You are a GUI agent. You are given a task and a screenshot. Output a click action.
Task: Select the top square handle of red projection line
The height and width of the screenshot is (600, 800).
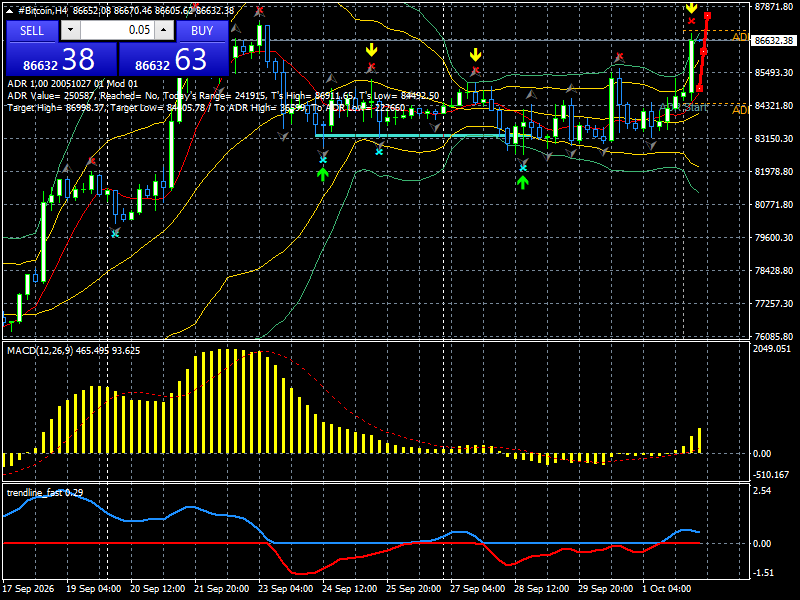coord(708,16)
